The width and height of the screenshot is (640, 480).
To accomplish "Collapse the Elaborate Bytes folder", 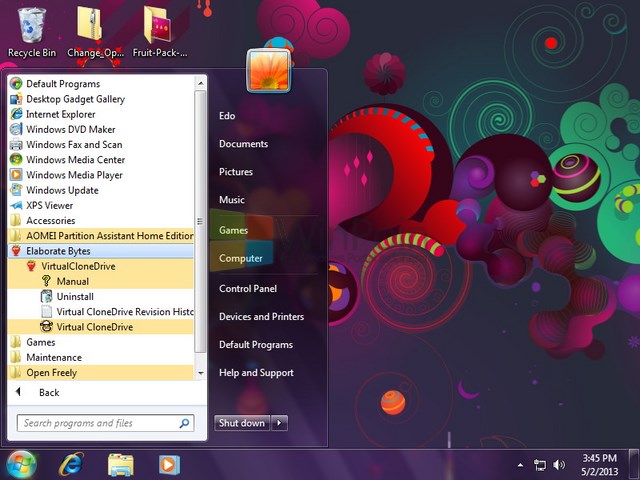I will coord(100,251).
